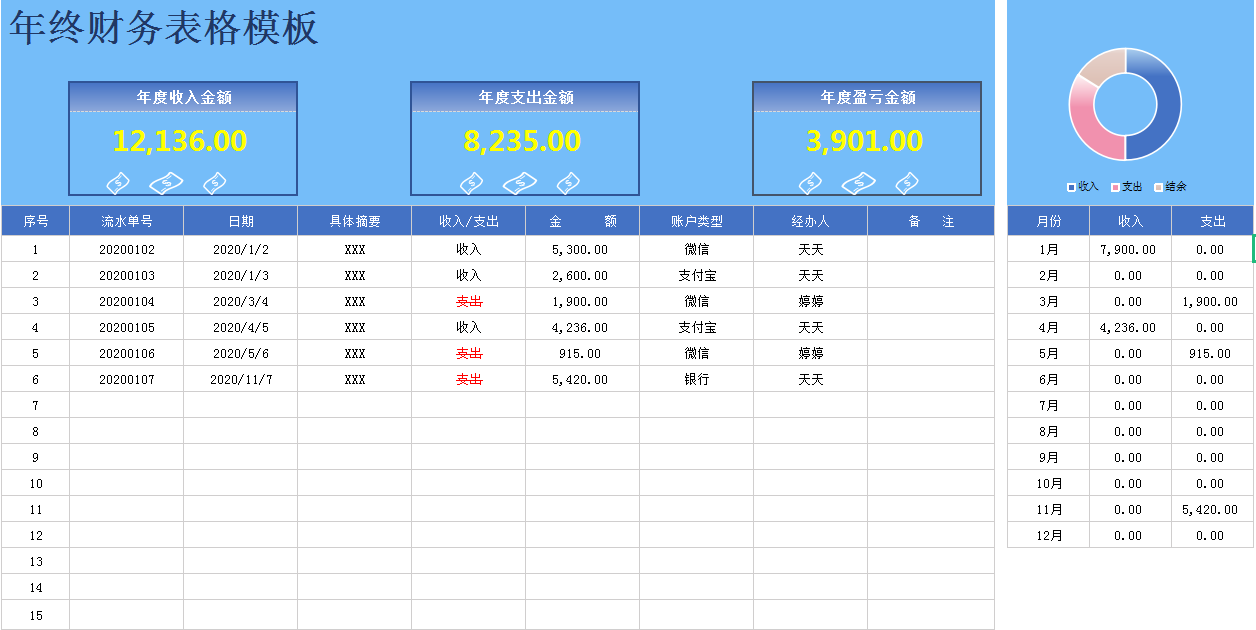This screenshot has width=1256, height=630.
Task: Click the 年度收入金额 card heading
Action: coord(184,97)
